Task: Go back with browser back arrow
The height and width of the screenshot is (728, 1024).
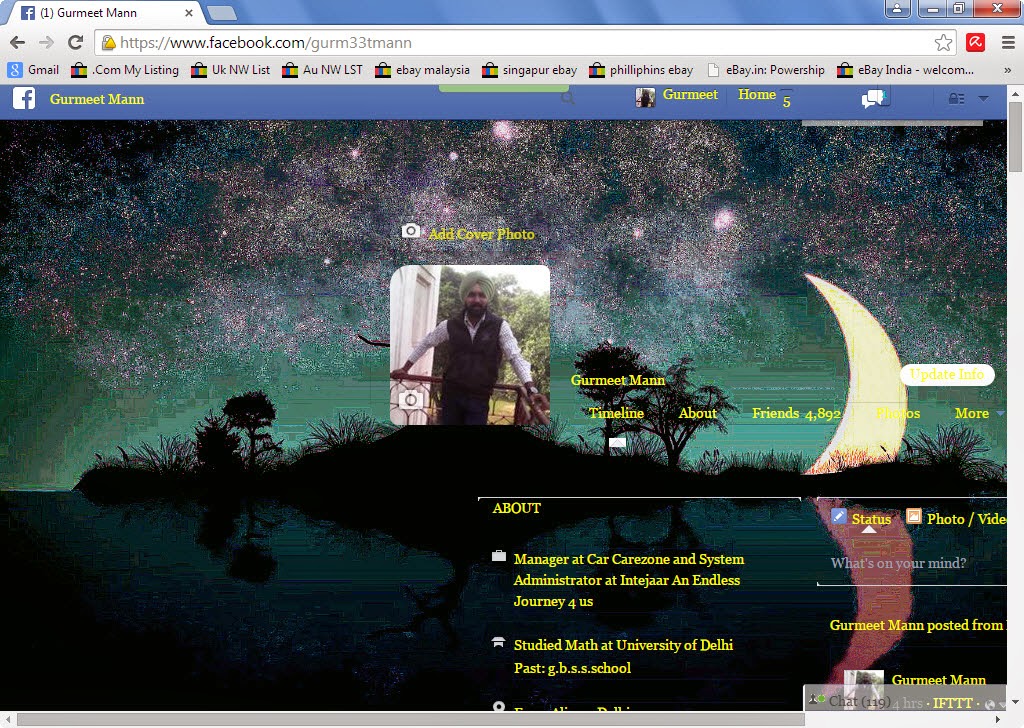Action: pyautogui.click(x=18, y=43)
